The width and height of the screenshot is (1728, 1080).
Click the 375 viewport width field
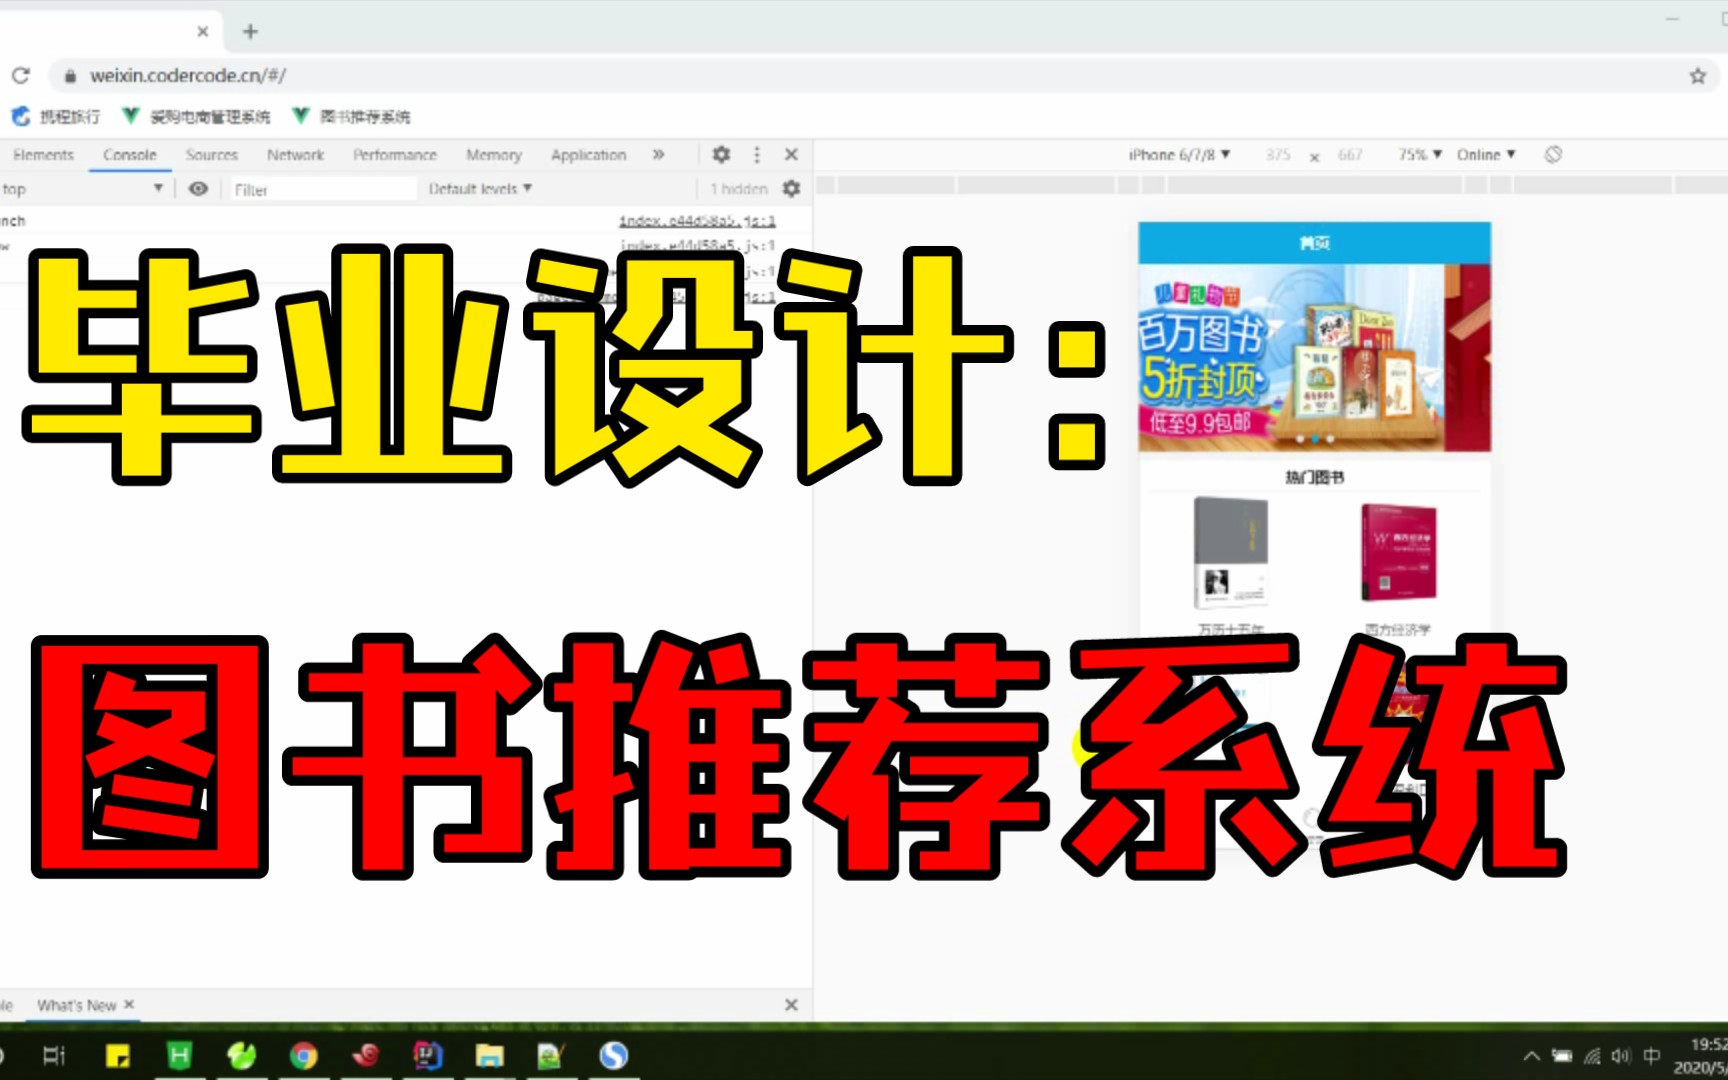[x=1278, y=155]
